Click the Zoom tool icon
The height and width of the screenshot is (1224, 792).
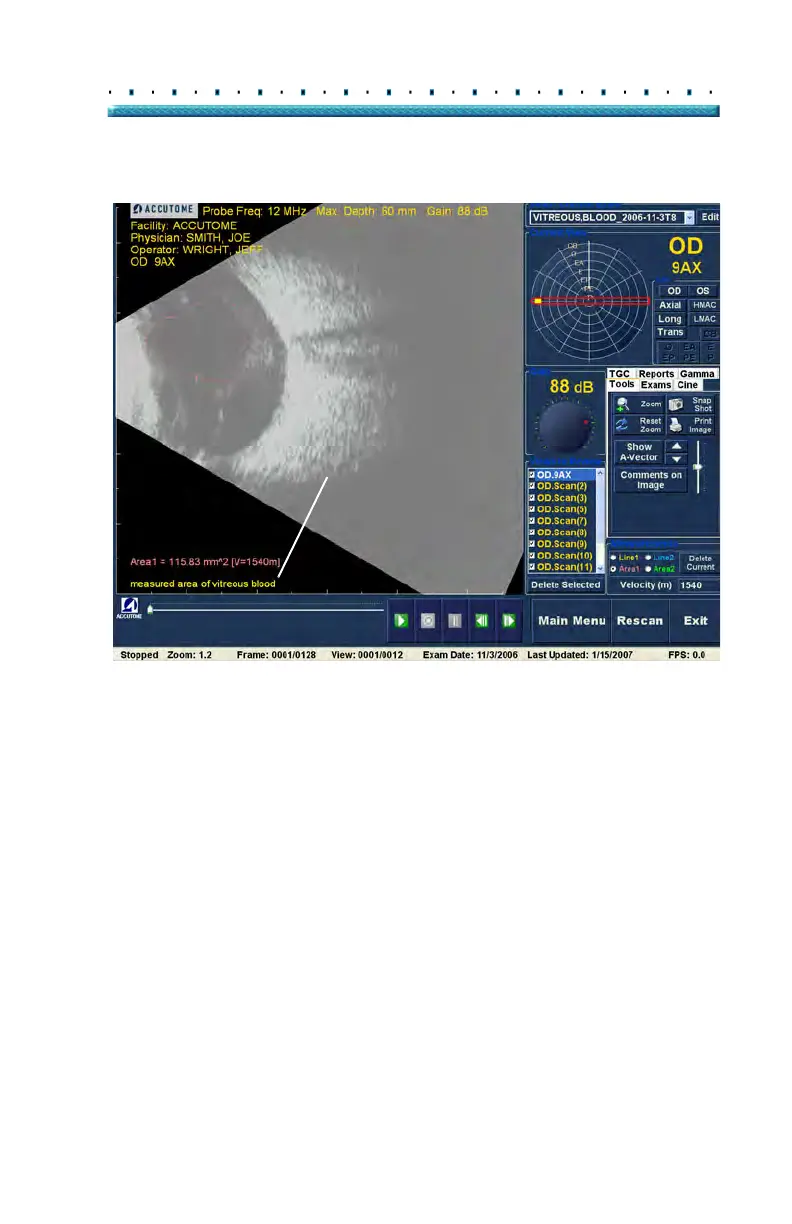[624, 405]
